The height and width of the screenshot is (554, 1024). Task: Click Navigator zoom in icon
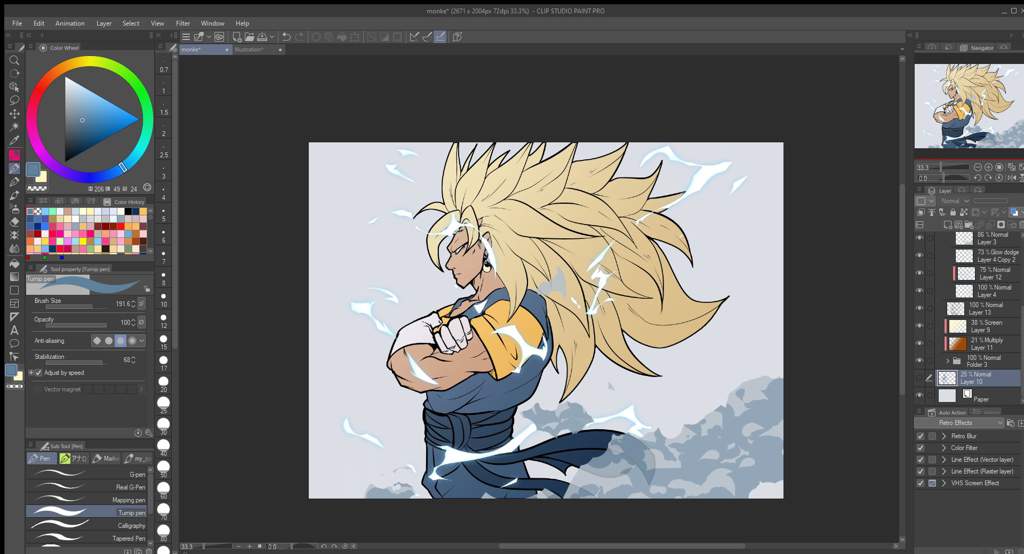tap(988, 167)
